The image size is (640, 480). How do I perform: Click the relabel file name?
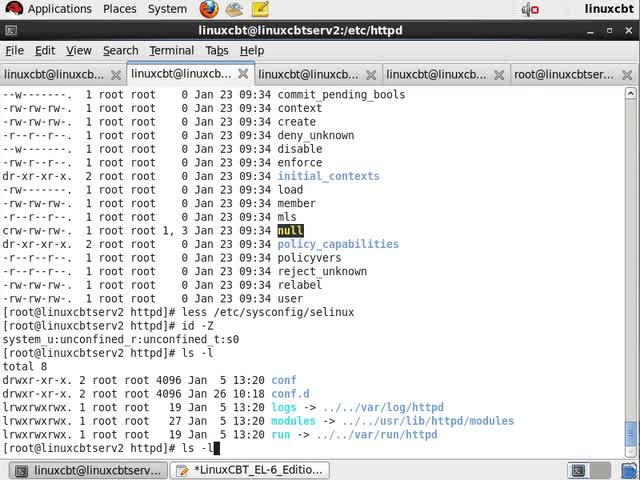coord(300,285)
